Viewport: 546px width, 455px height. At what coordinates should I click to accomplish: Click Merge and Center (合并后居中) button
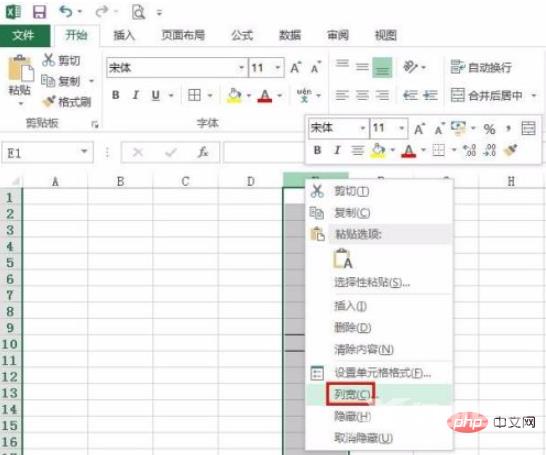486,95
